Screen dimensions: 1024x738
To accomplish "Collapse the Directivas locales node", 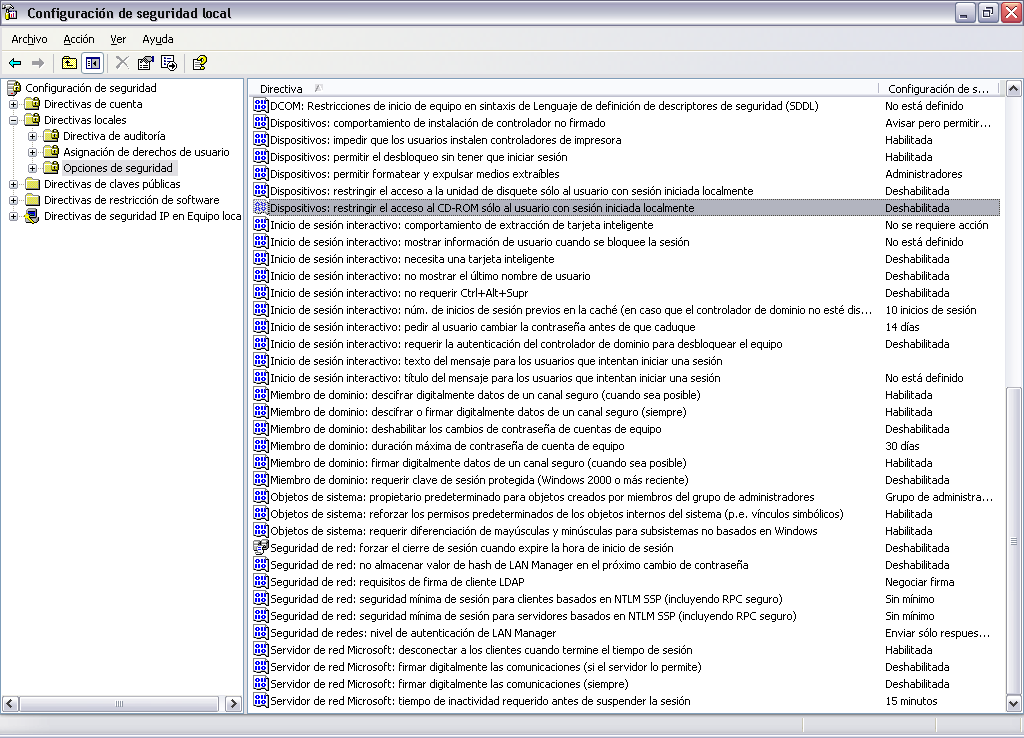I will (14, 120).
